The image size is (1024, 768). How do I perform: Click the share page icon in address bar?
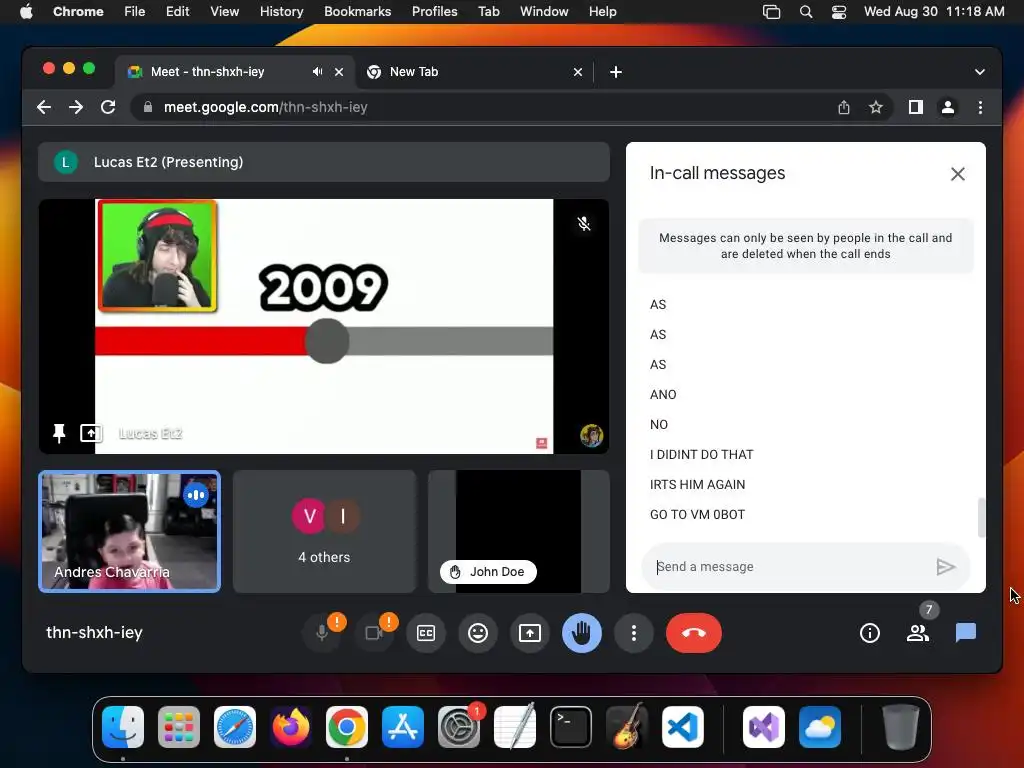[844, 107]
